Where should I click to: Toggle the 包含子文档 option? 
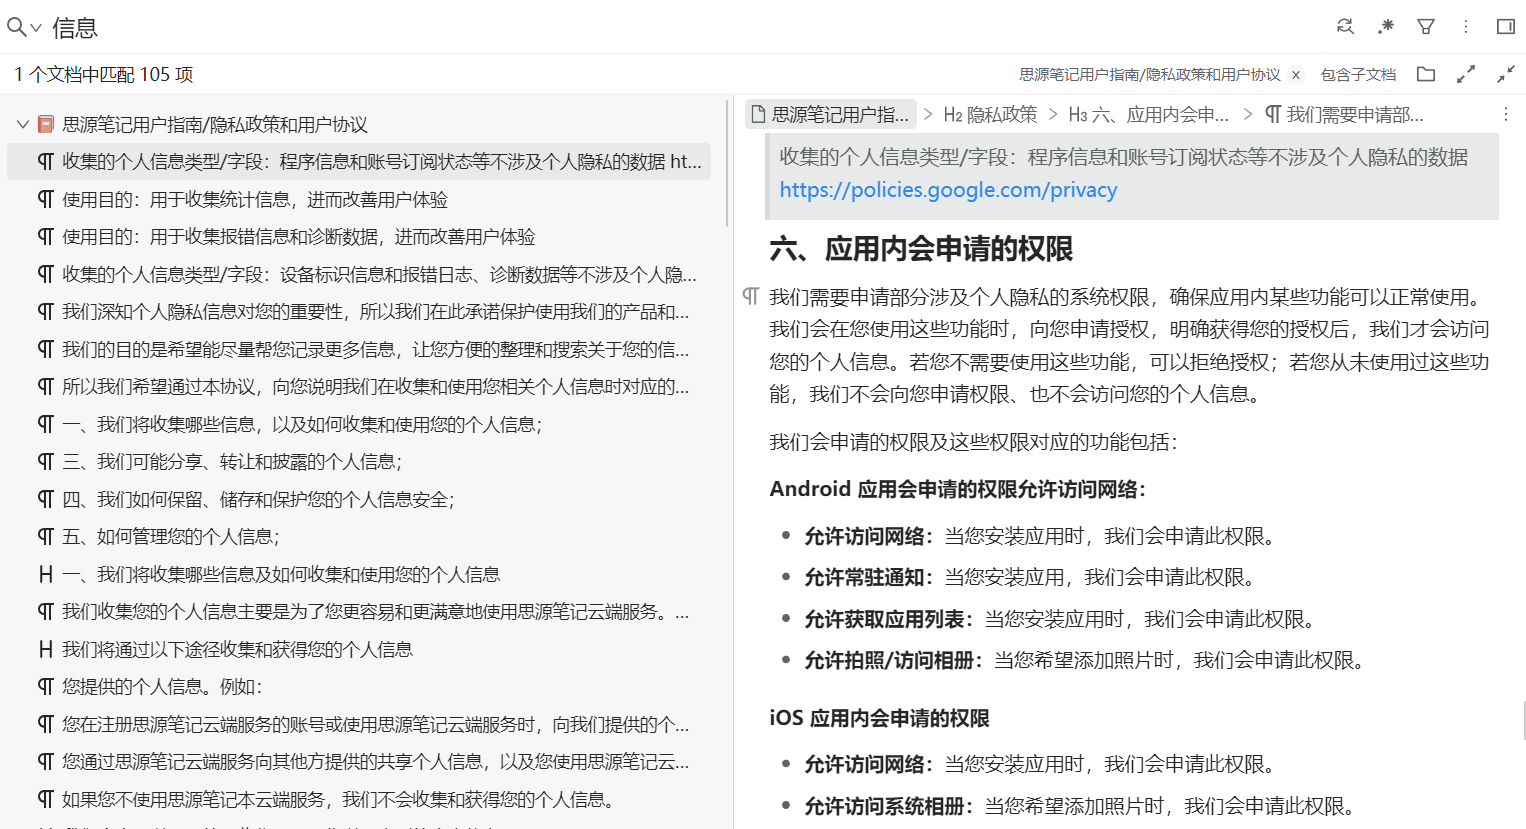coord(1358,75)
